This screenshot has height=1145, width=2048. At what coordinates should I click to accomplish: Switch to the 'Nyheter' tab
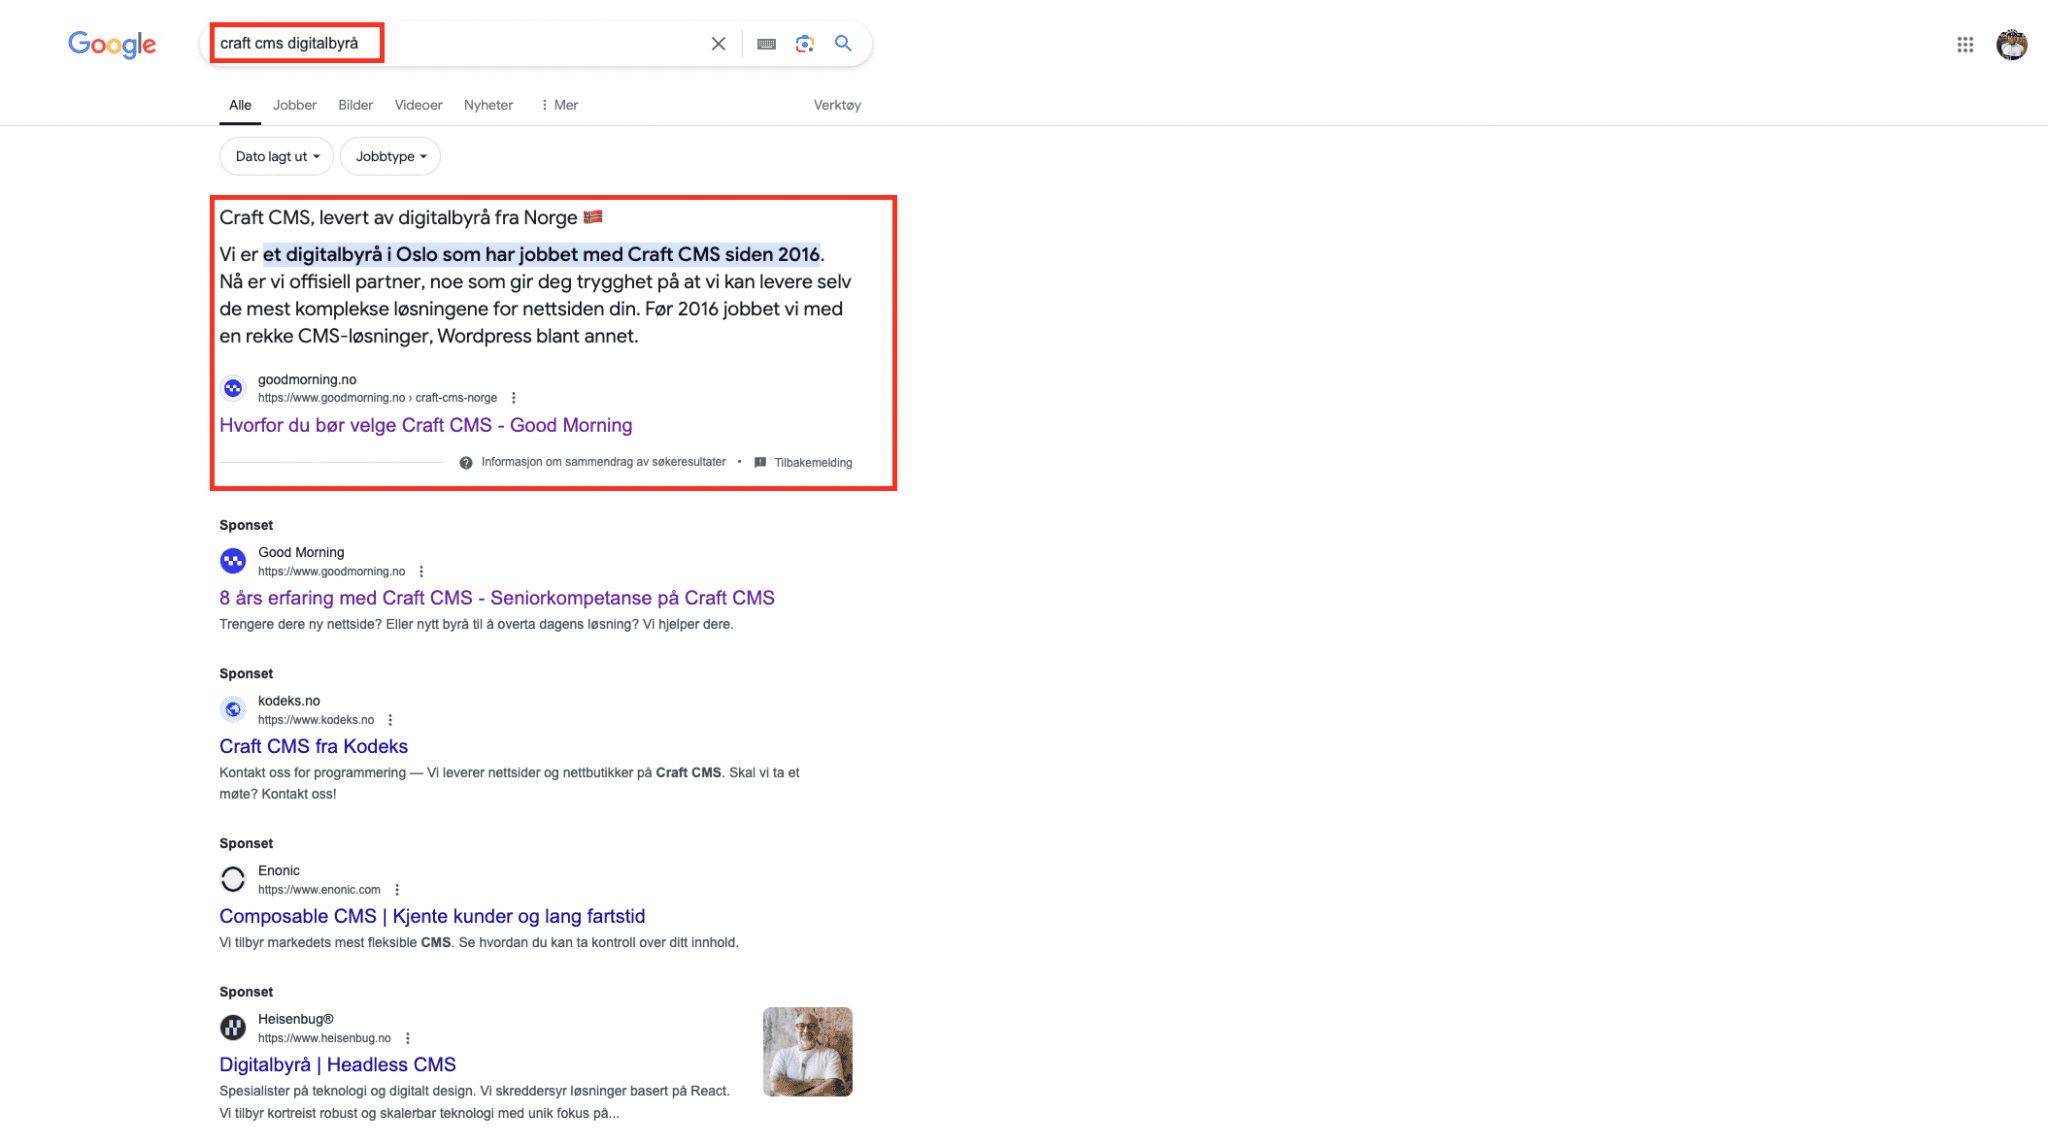tap(488, 105)
